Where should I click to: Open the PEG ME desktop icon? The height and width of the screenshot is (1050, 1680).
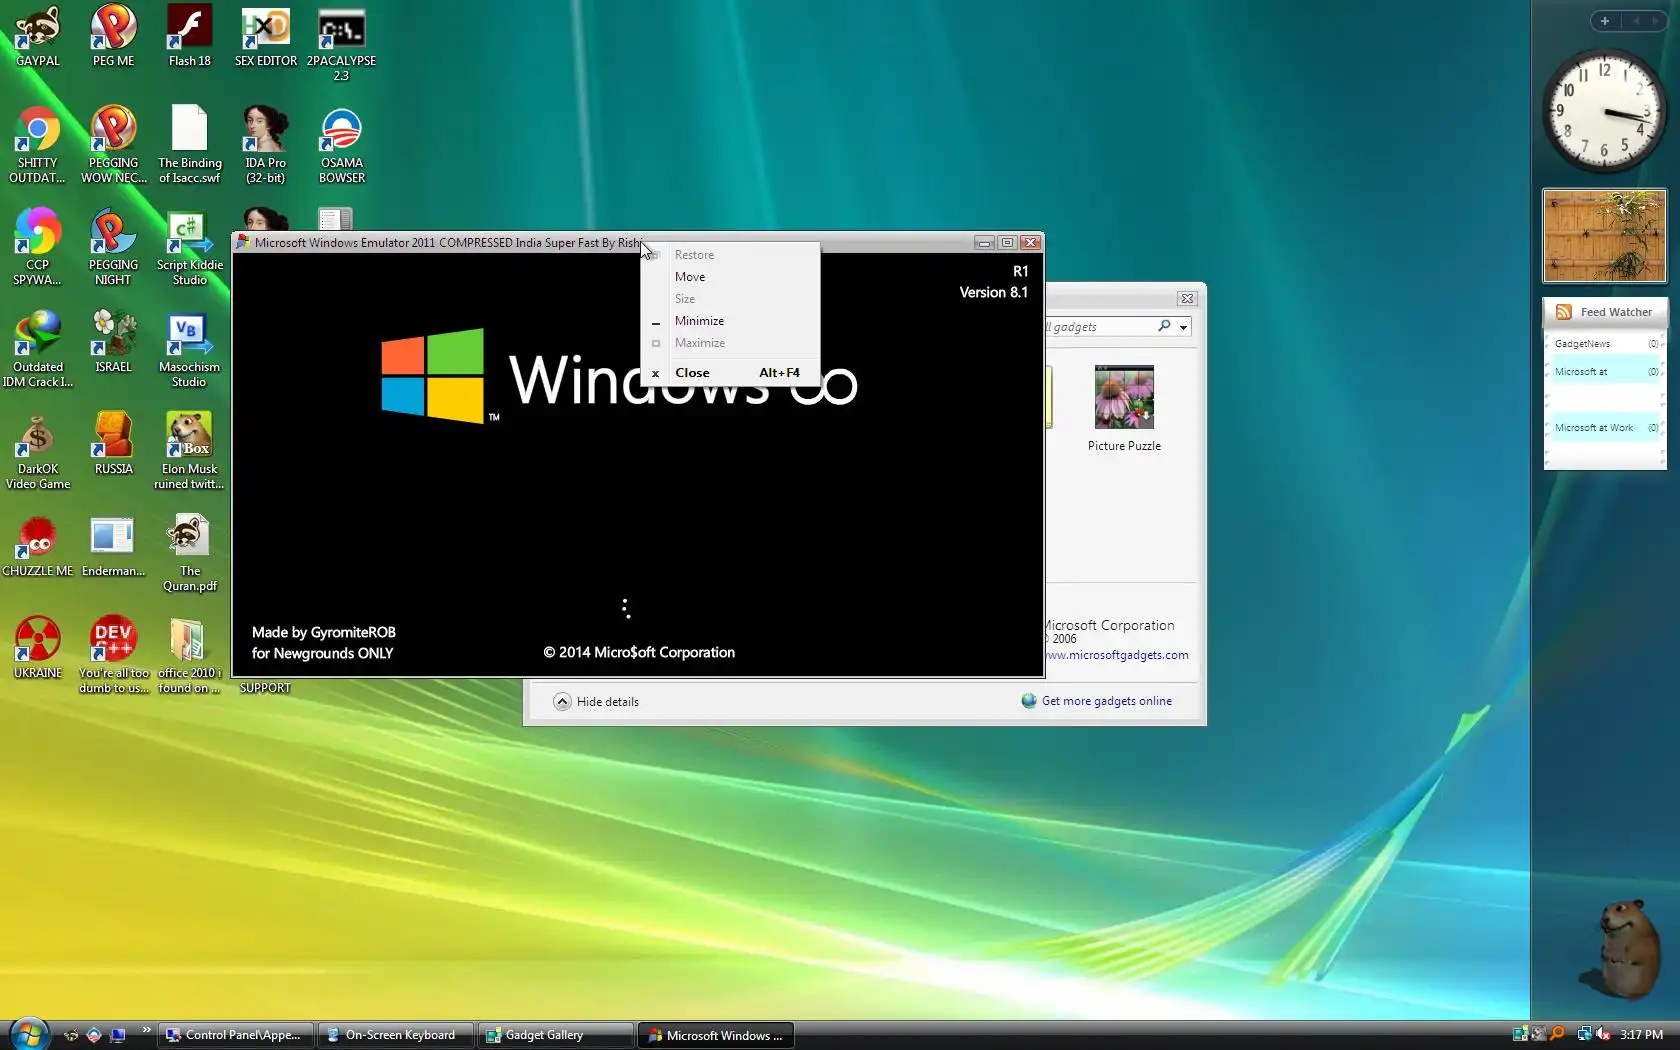coord(113,36)
